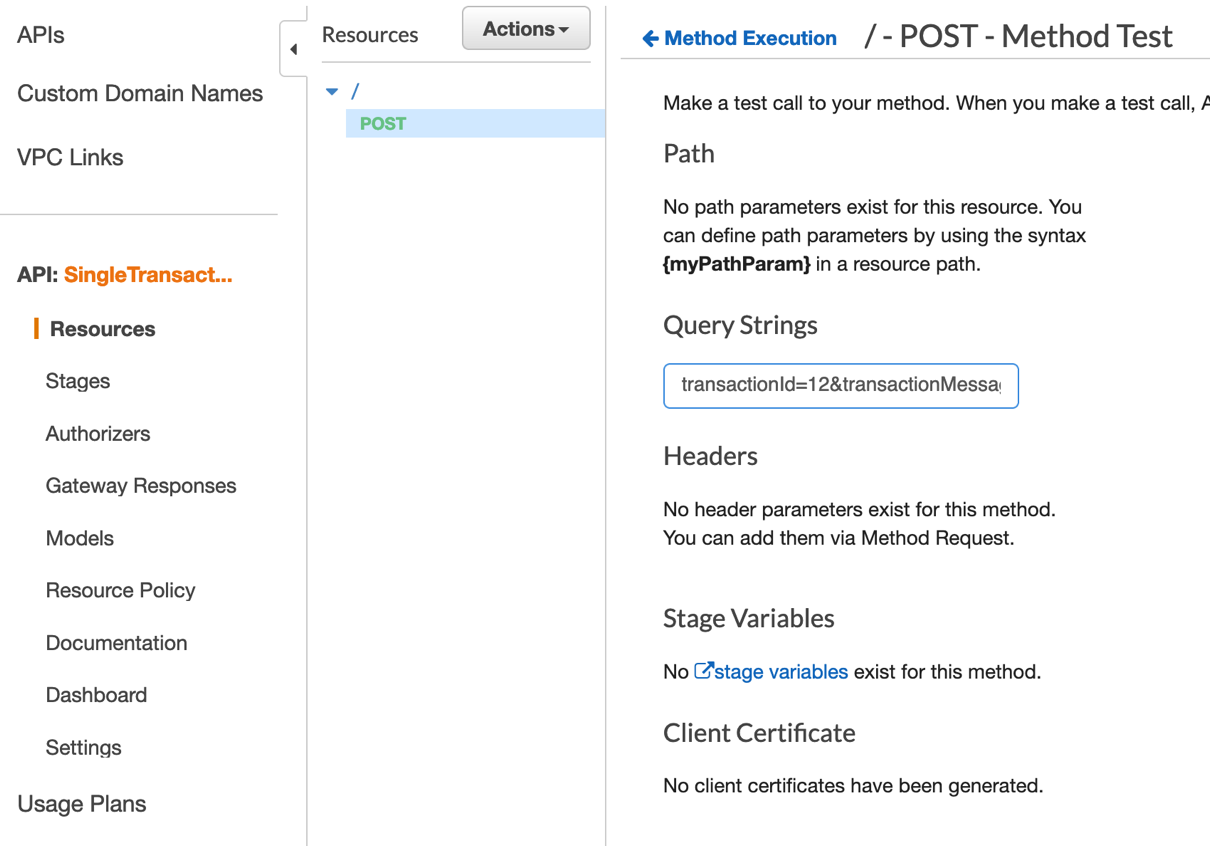Select the POST method in resource tree
Screen dimensions: 1210x846
point(383,124)
